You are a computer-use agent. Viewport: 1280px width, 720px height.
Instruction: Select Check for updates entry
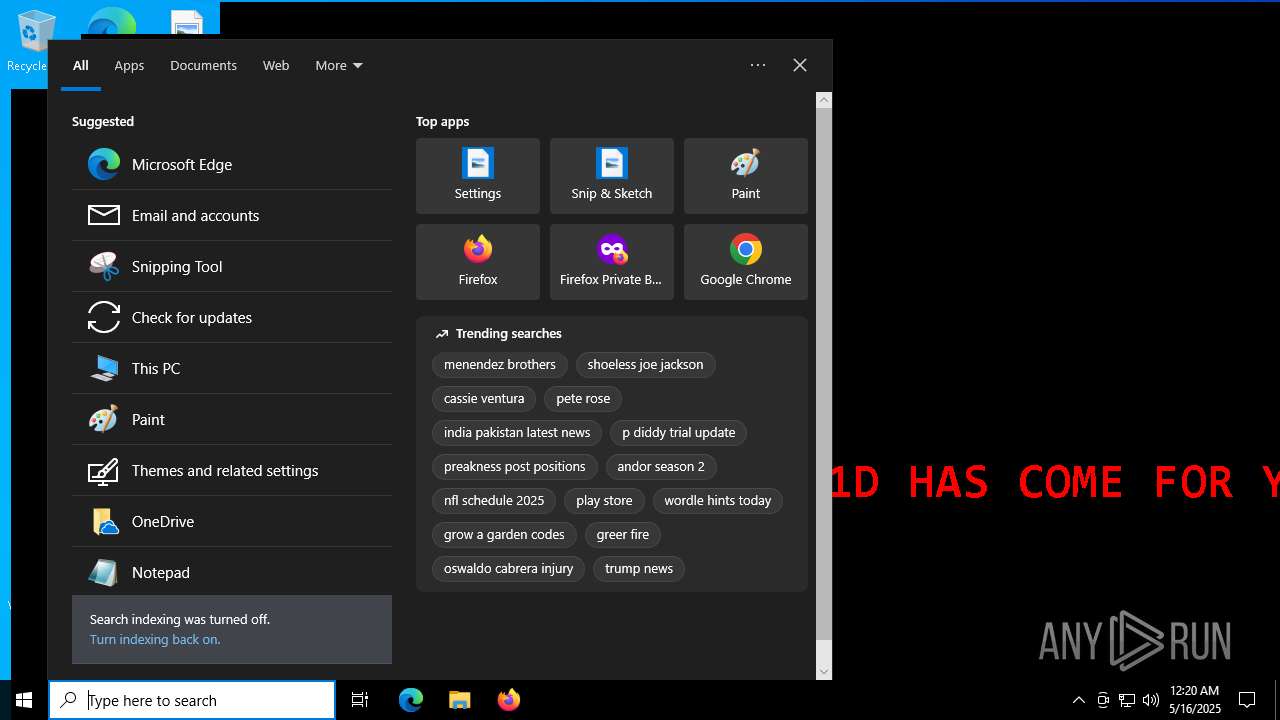pos(232,317)
